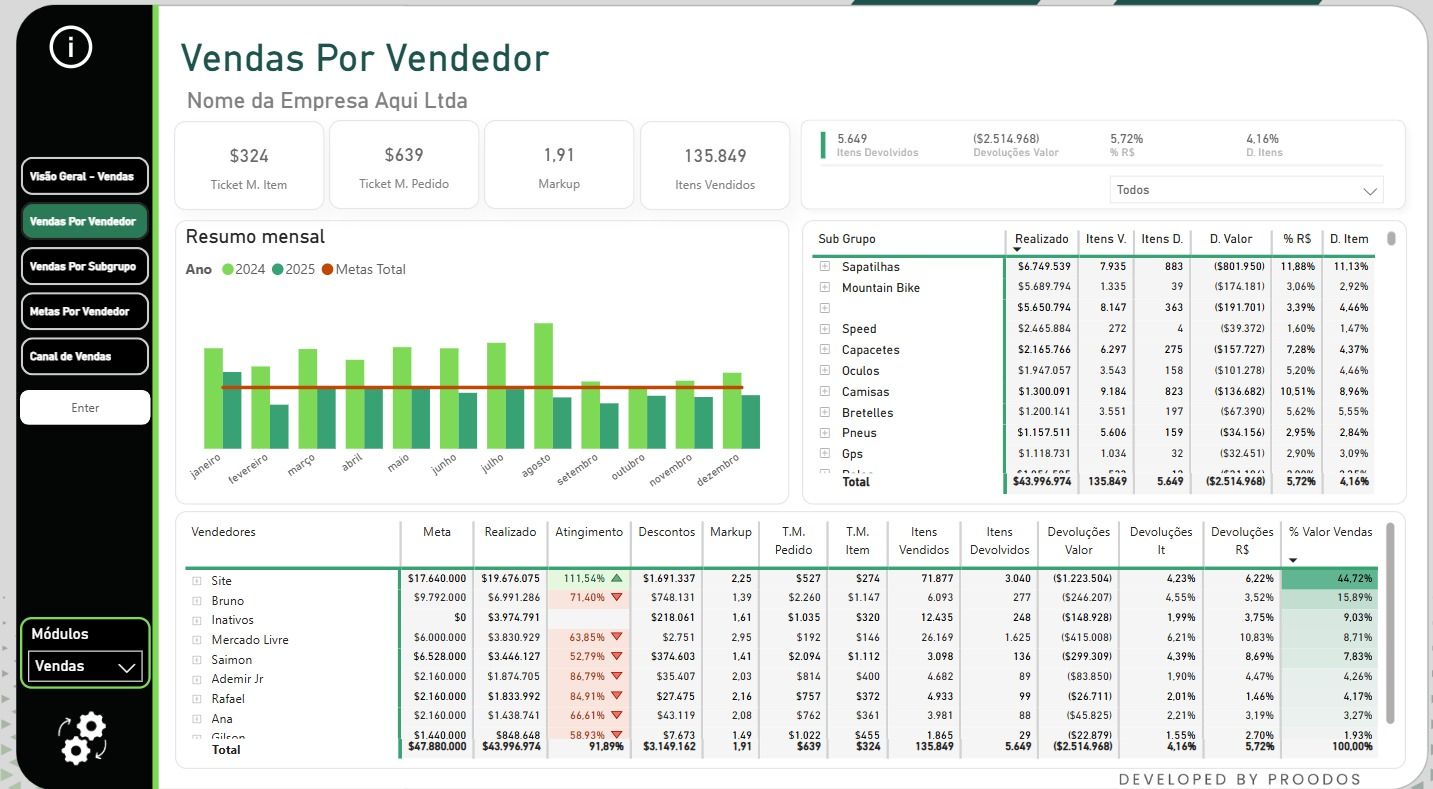Screen dimensions: 1433x789
Task: Click the tall 2024 bar for agosto
Action: tap(543, 386)
